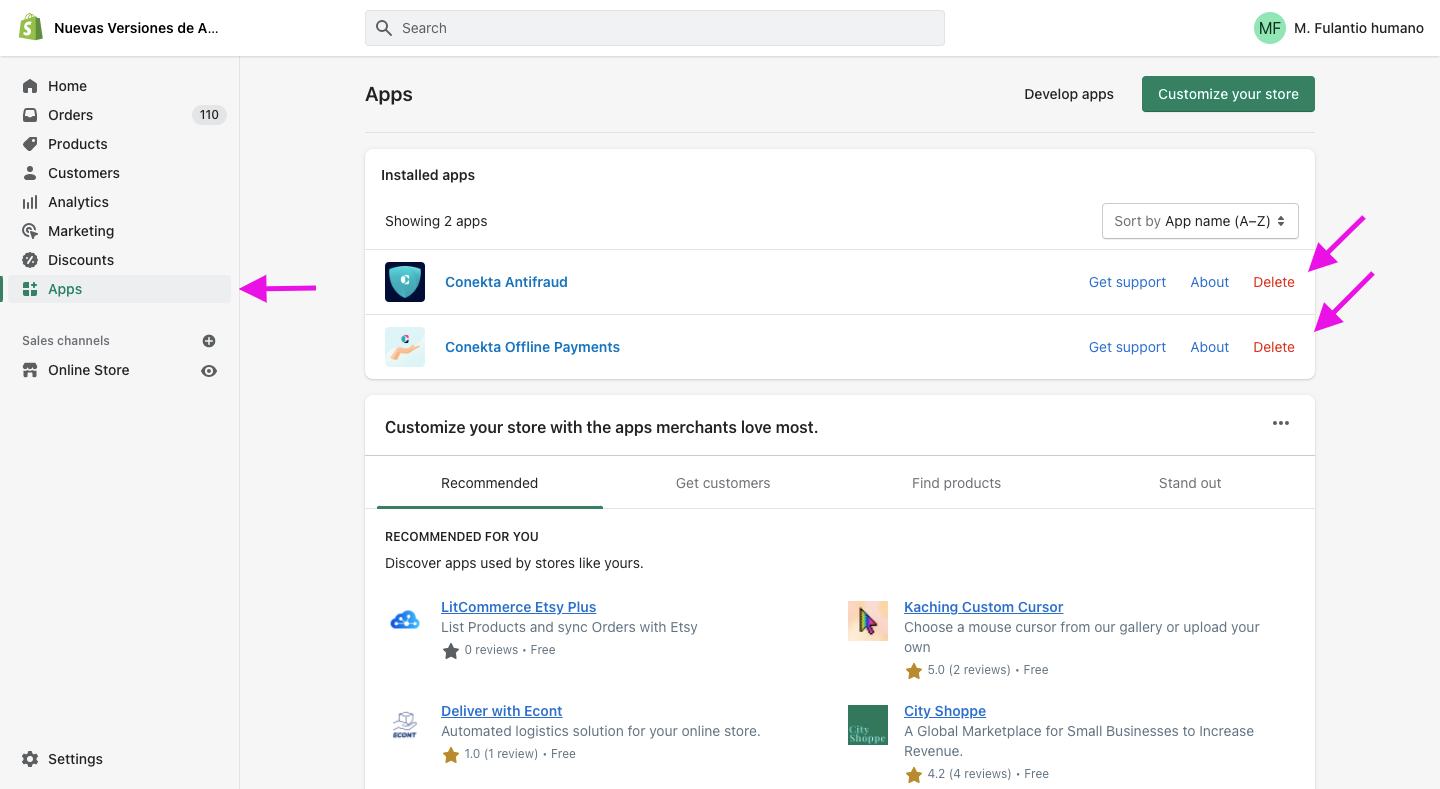Click the Customize your store button
The height and width of the screenshot is (789, 1440).
coord(1228,94)
